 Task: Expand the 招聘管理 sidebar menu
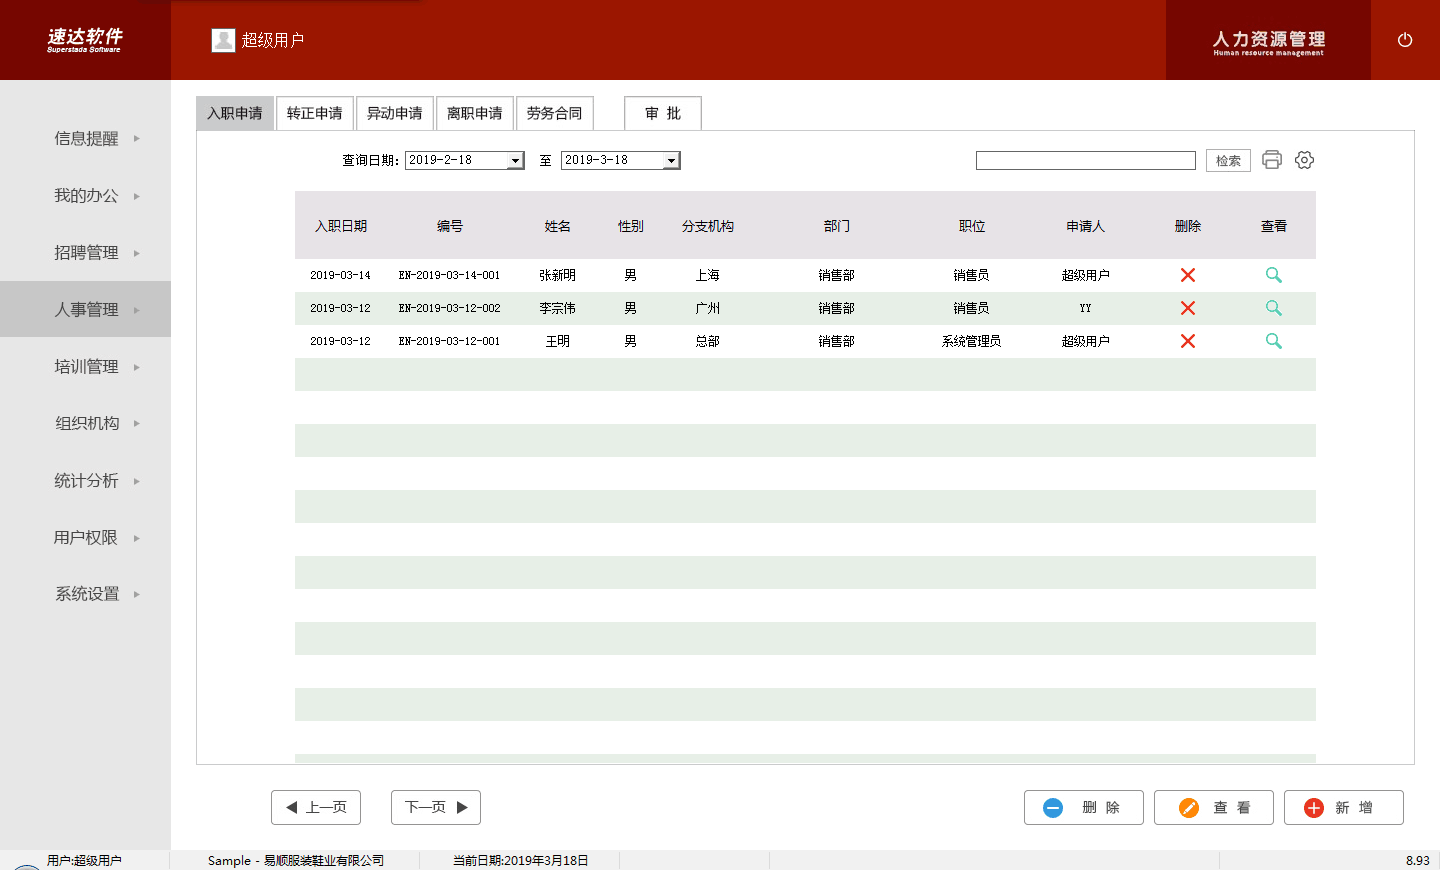coord(86,253)
